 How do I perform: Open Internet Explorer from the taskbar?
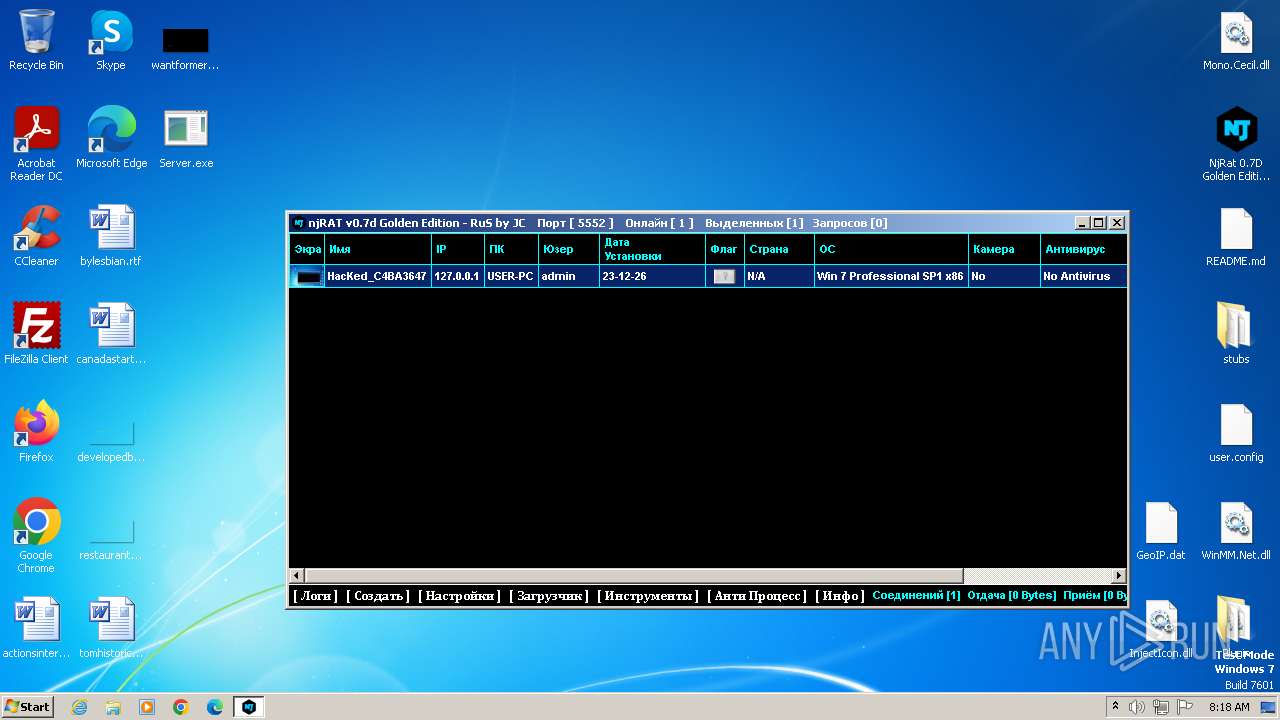tap(79, 707)
